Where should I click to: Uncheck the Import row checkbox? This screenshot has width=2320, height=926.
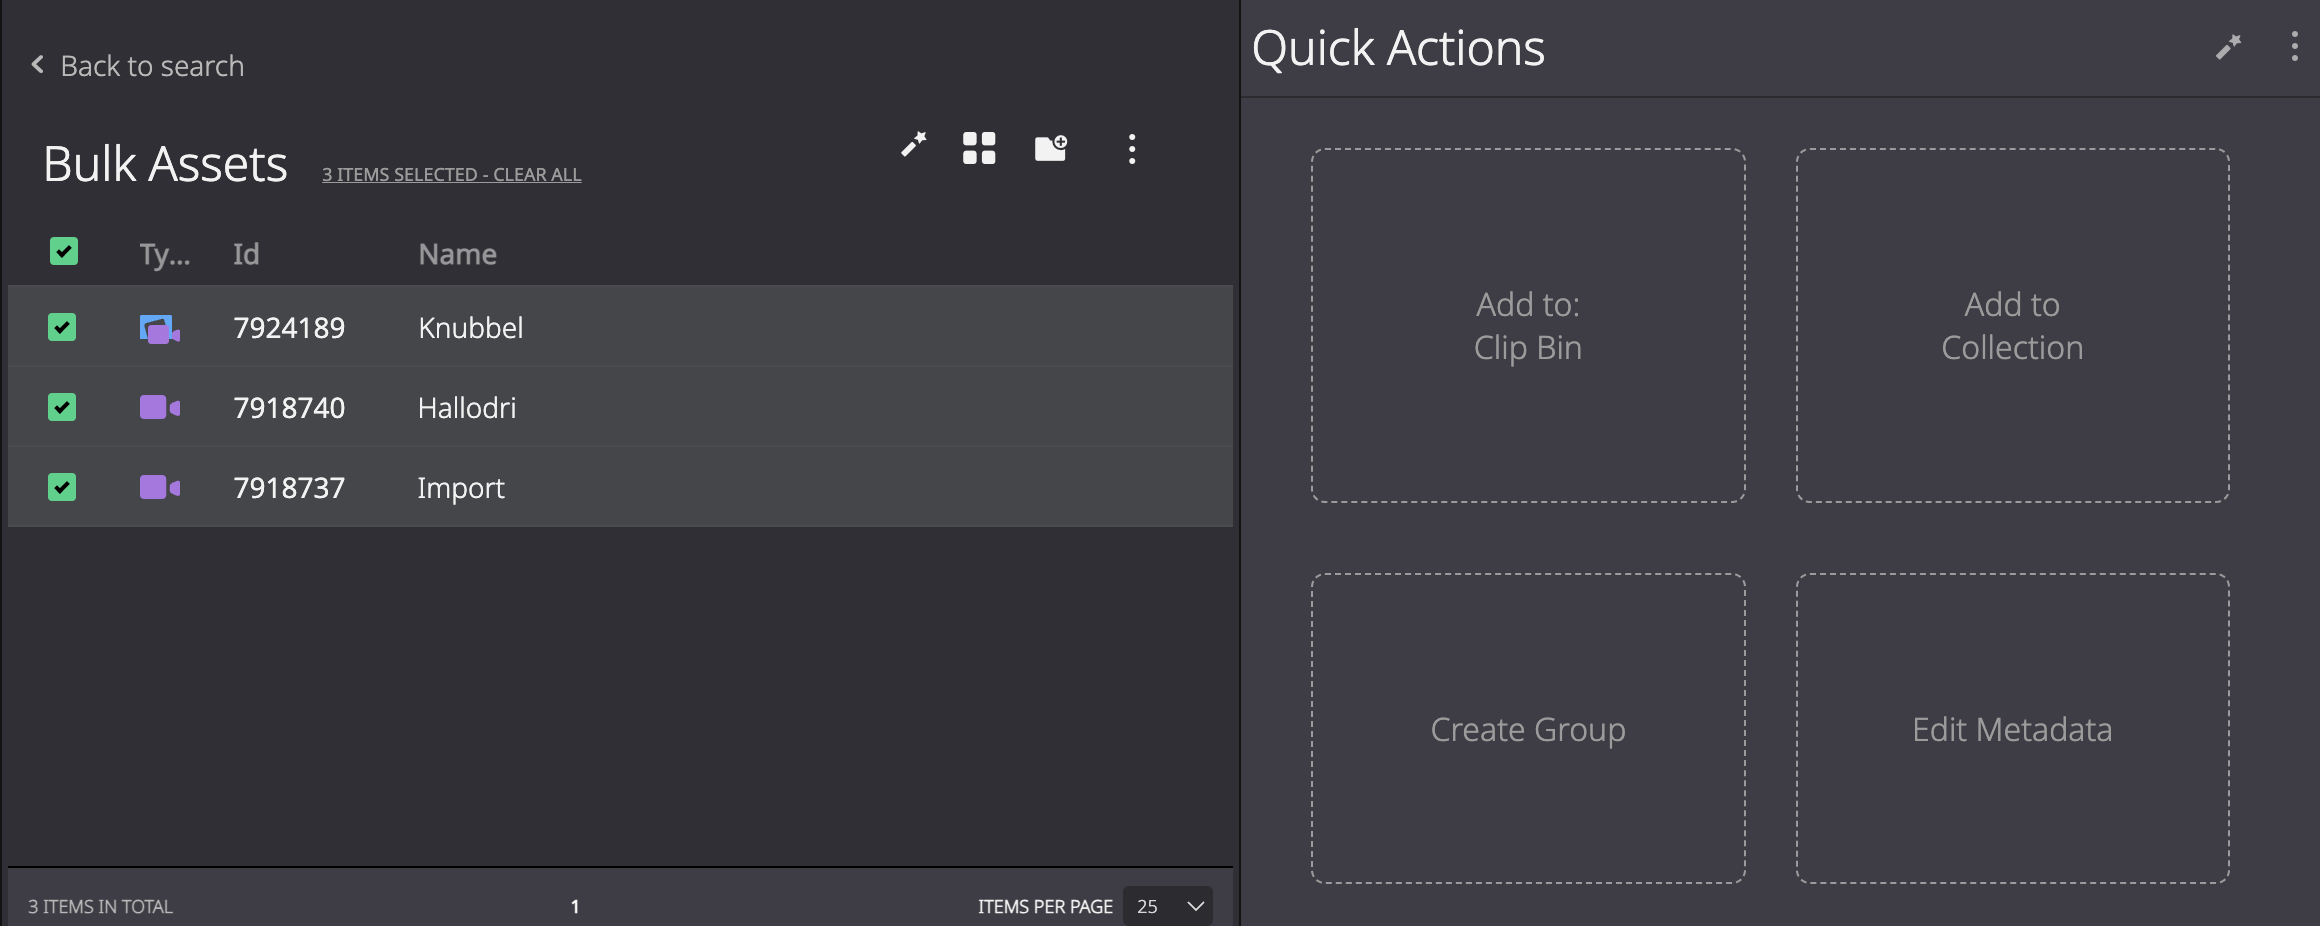tap(62, 487)
